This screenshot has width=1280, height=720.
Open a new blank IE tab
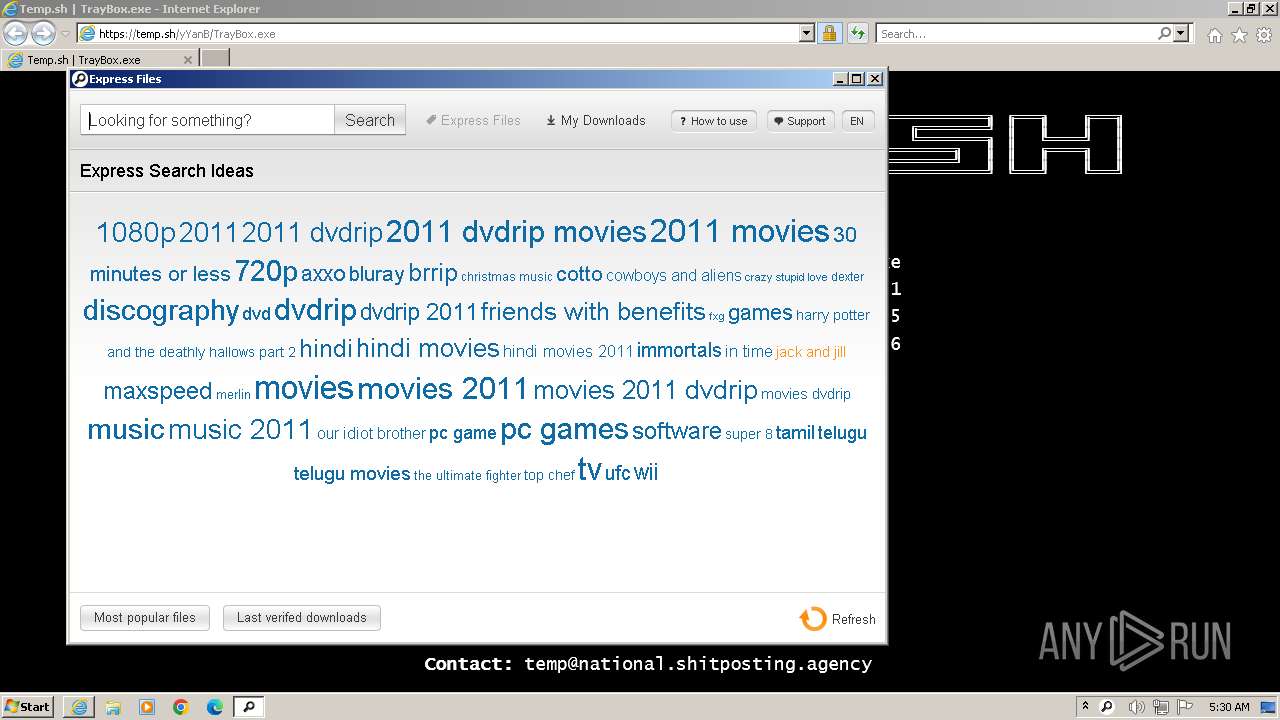point(215,59)
